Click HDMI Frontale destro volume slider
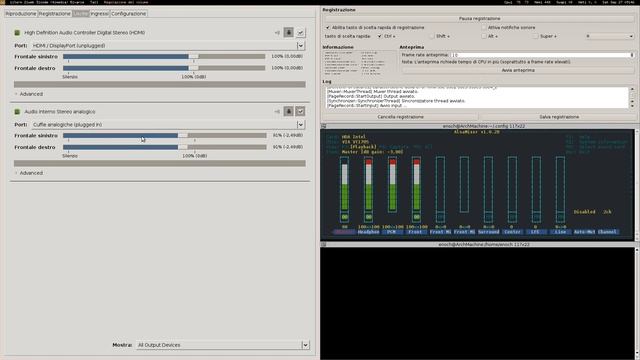The height and width of the screenshot is (360, 640). (164, 68)
